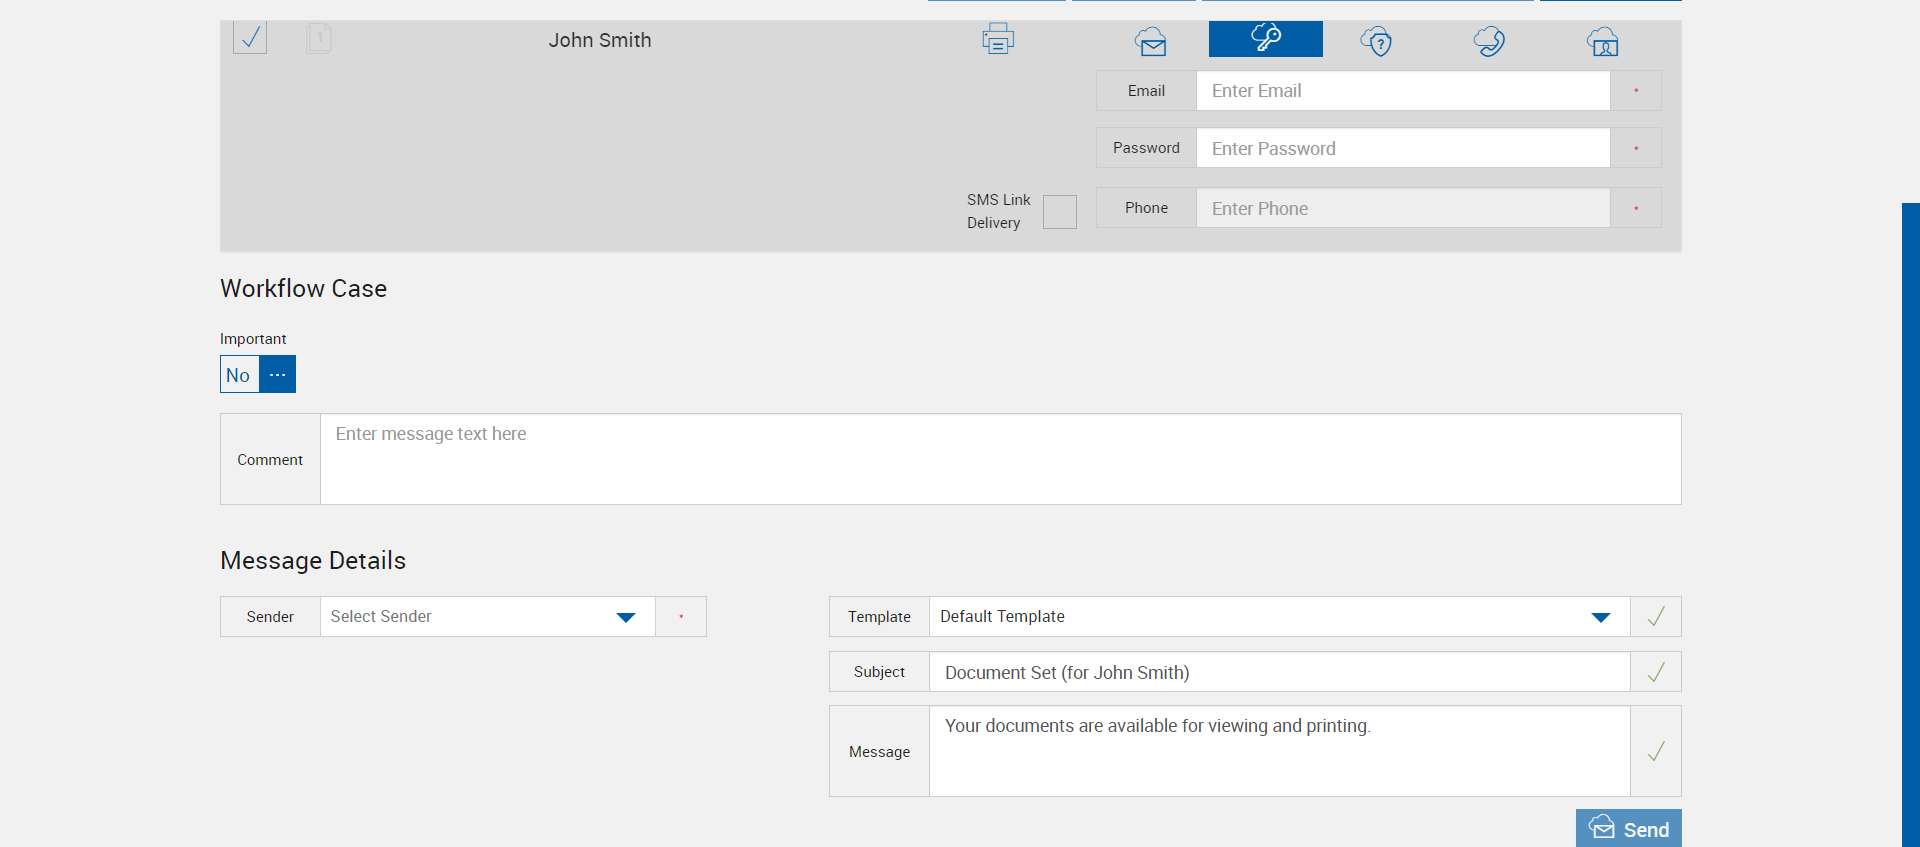Click the Comment message text area

coord(1000,459)
